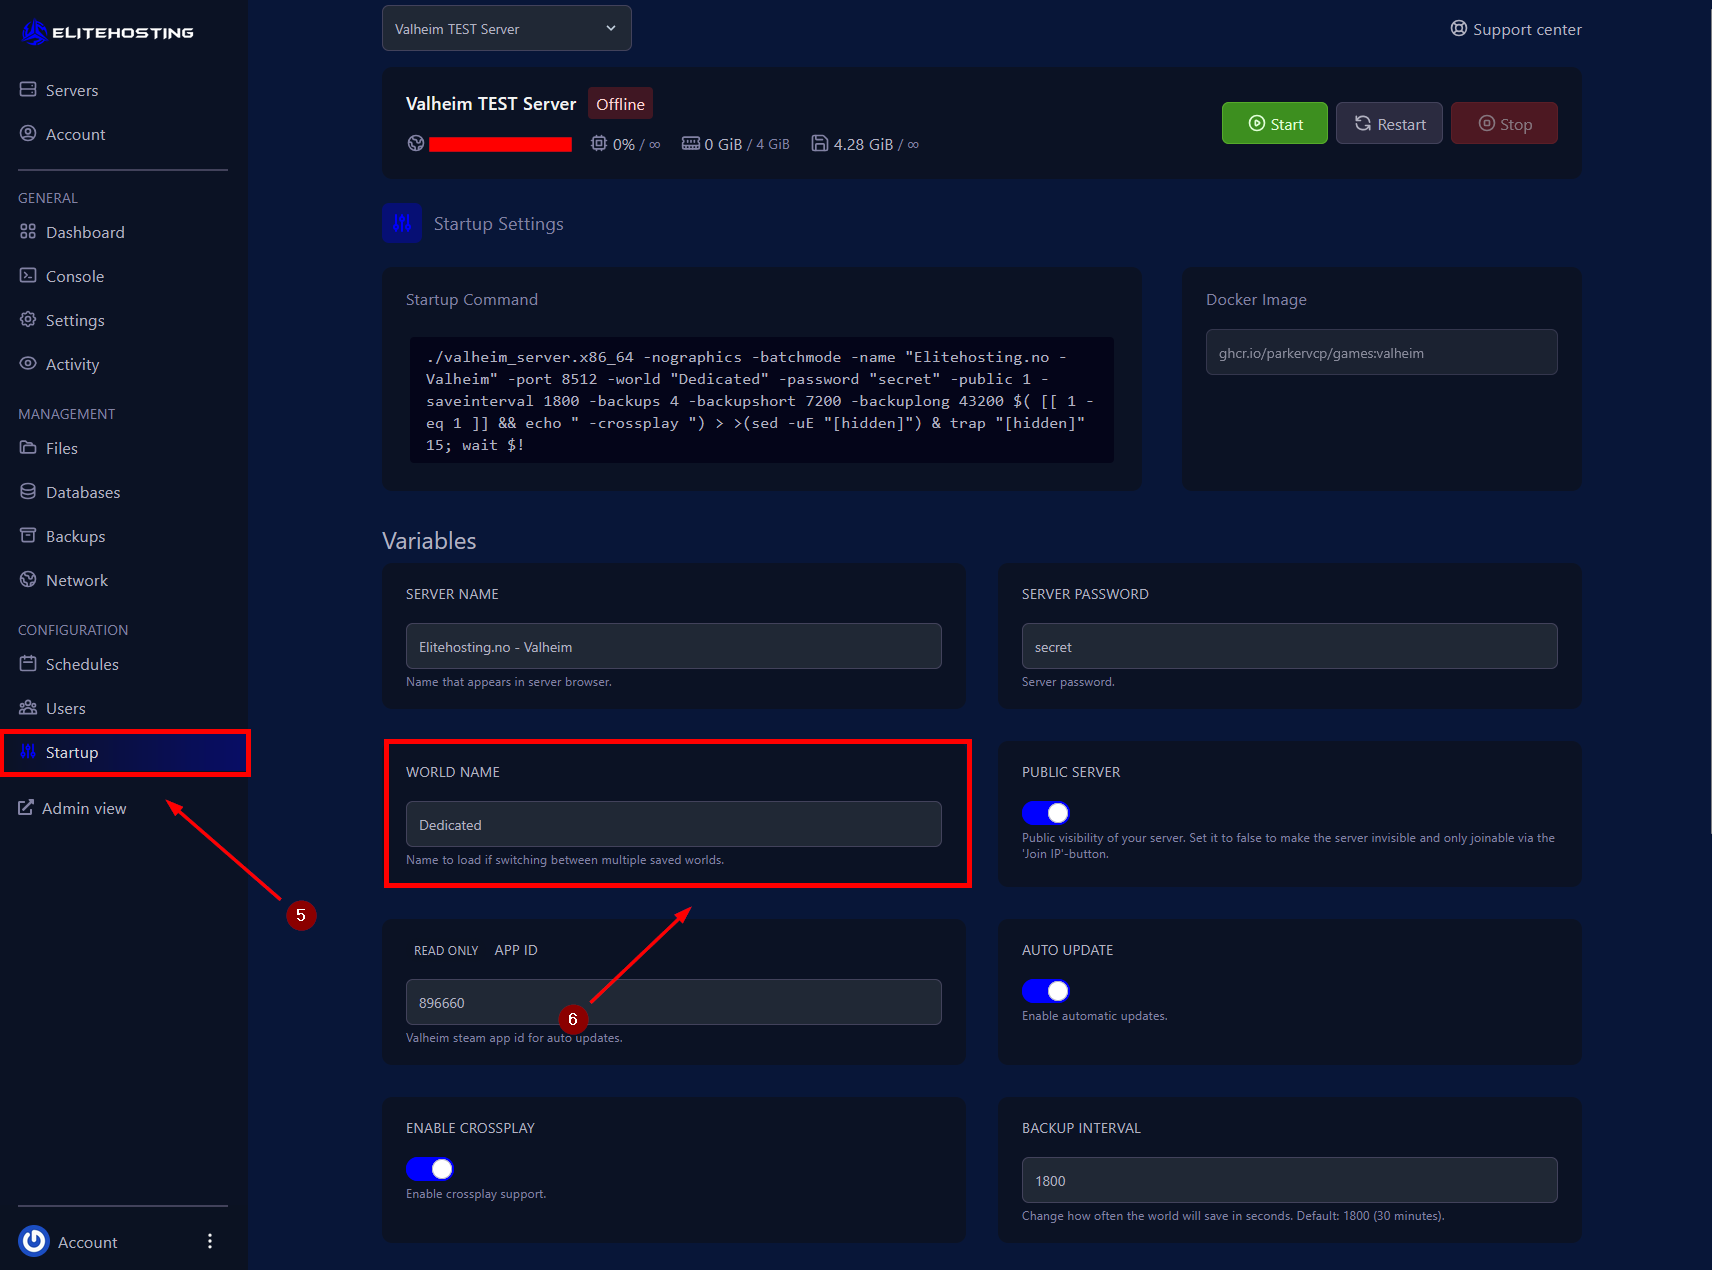Click the Support center lifebuoy icon
Screen dimensions: 1712x1270
coord(1459,29)
